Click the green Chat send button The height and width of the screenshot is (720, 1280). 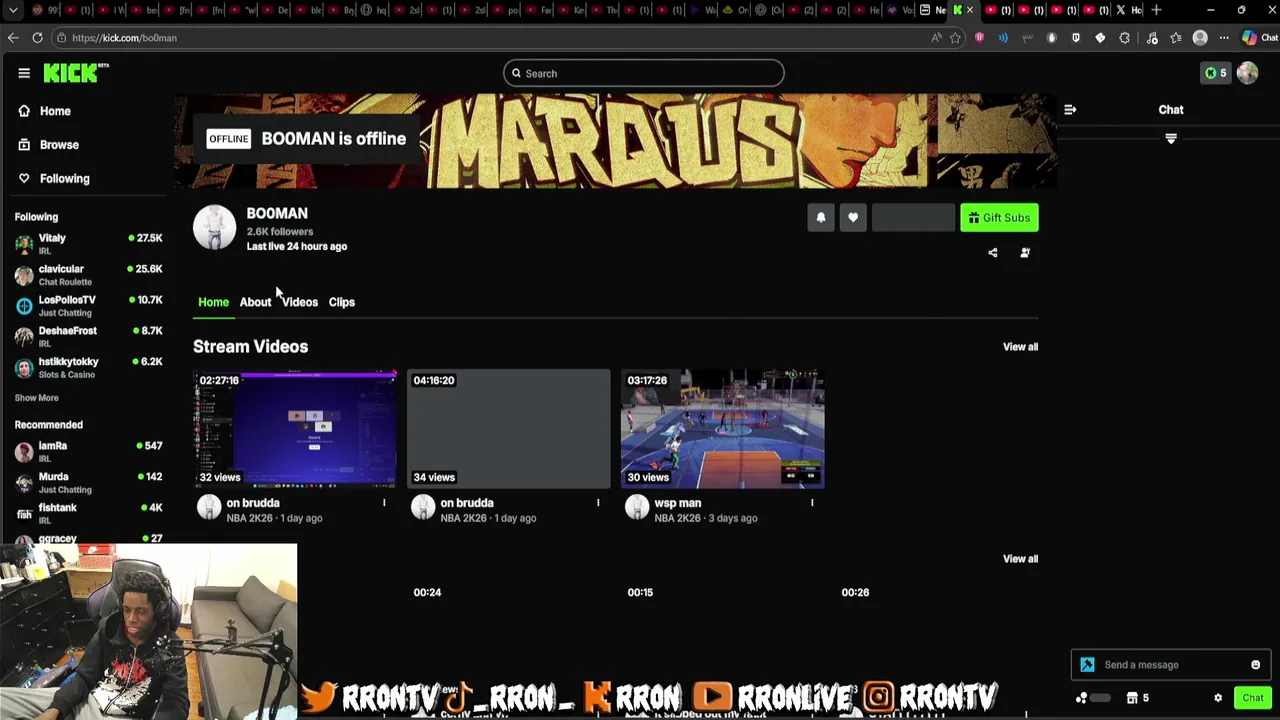pos(1252,698)
